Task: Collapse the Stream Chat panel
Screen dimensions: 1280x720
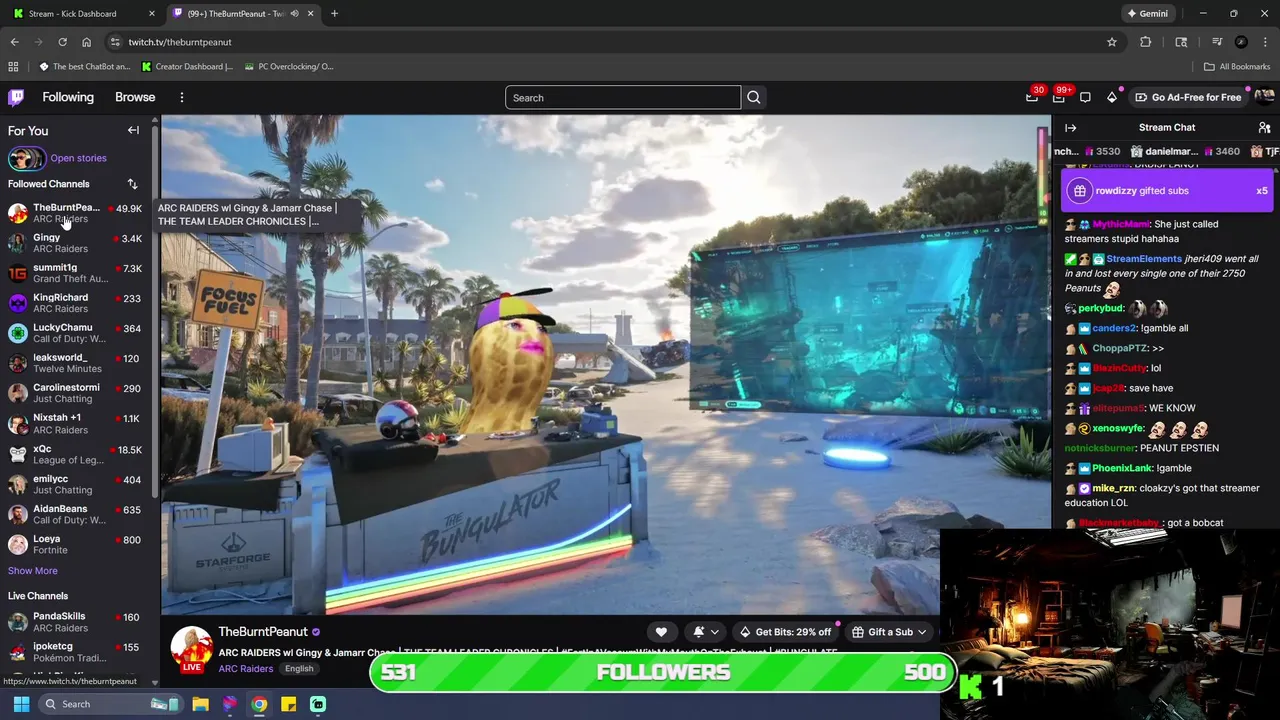Action: [x=1070, y=128]
